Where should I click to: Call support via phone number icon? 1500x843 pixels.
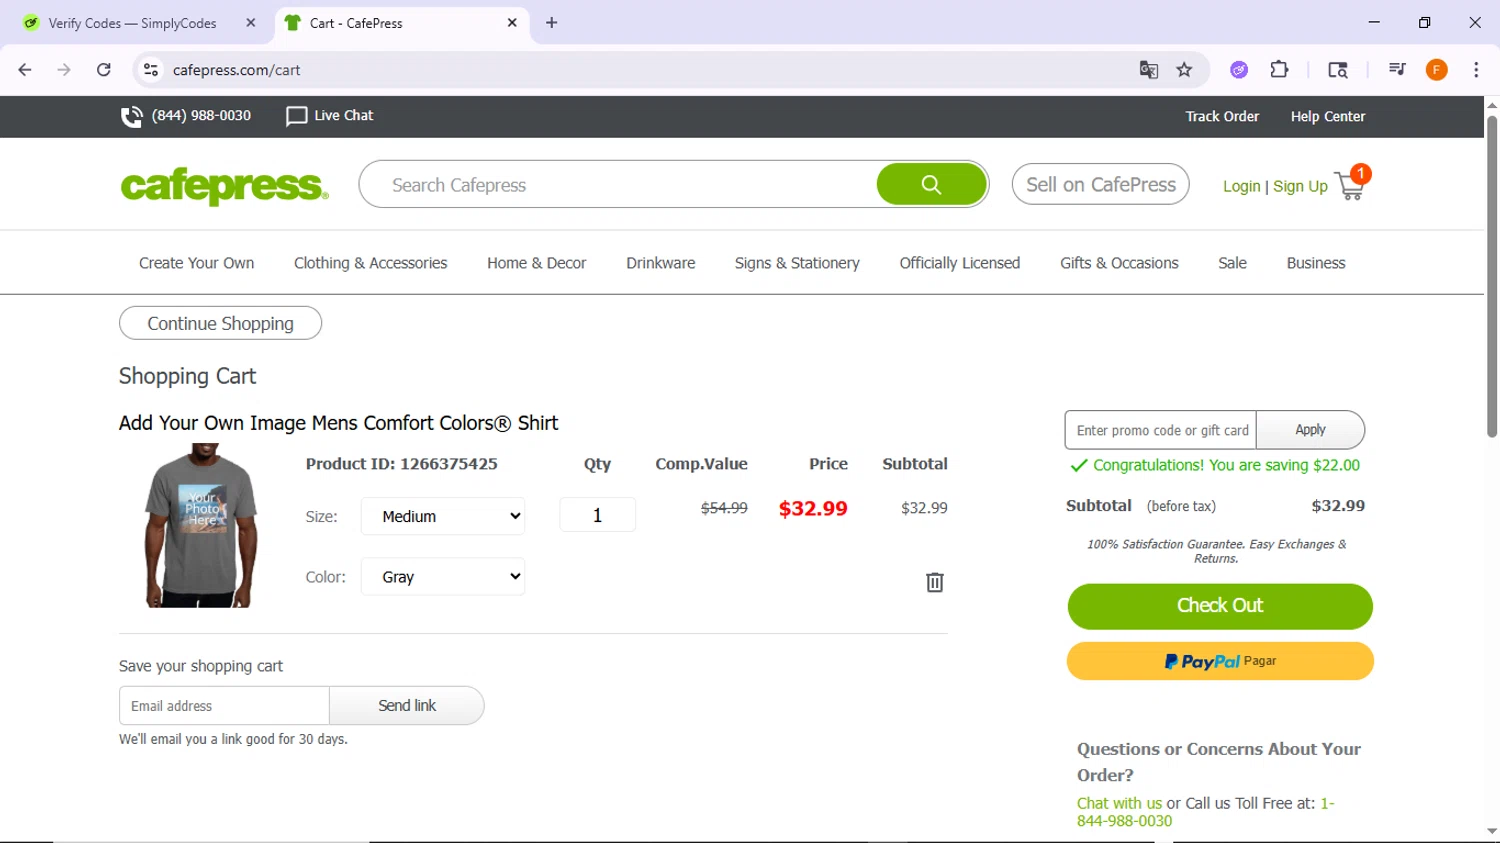pos(131,116)
